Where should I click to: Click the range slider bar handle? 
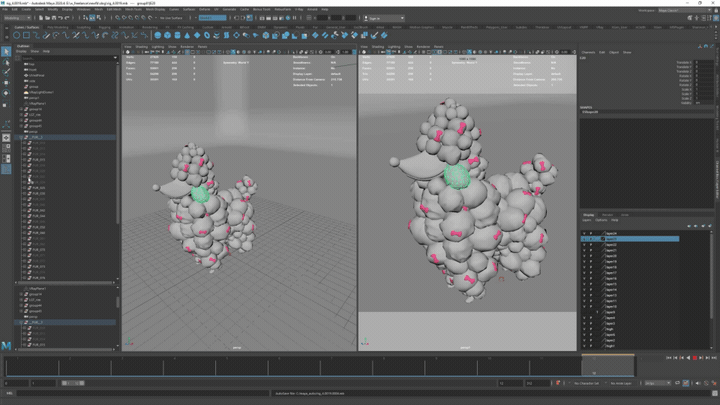[73, 383]
